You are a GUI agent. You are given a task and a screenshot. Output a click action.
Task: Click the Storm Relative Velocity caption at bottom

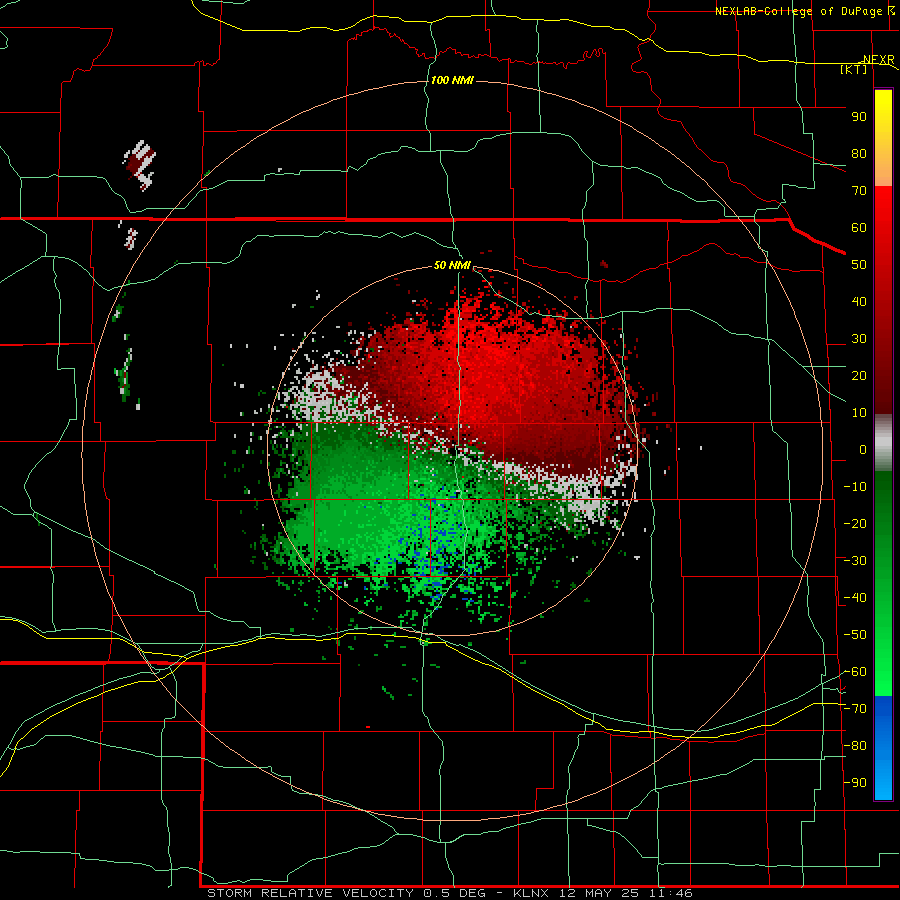pyautogui.click(x=449, y=893)
